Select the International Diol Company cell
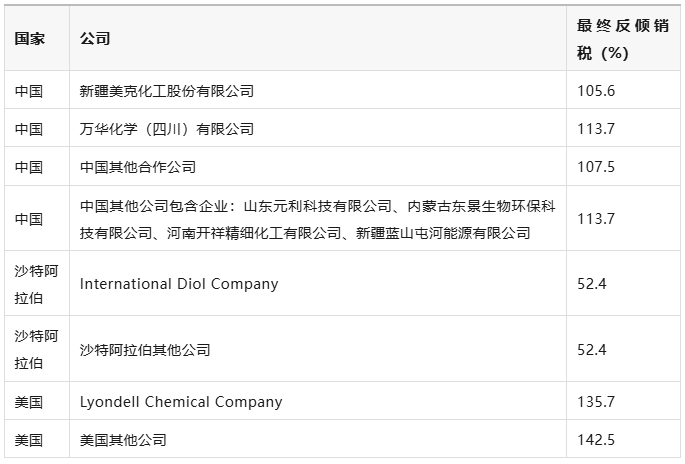The width and height of the screenshot is (685, 464). point(318,284)
